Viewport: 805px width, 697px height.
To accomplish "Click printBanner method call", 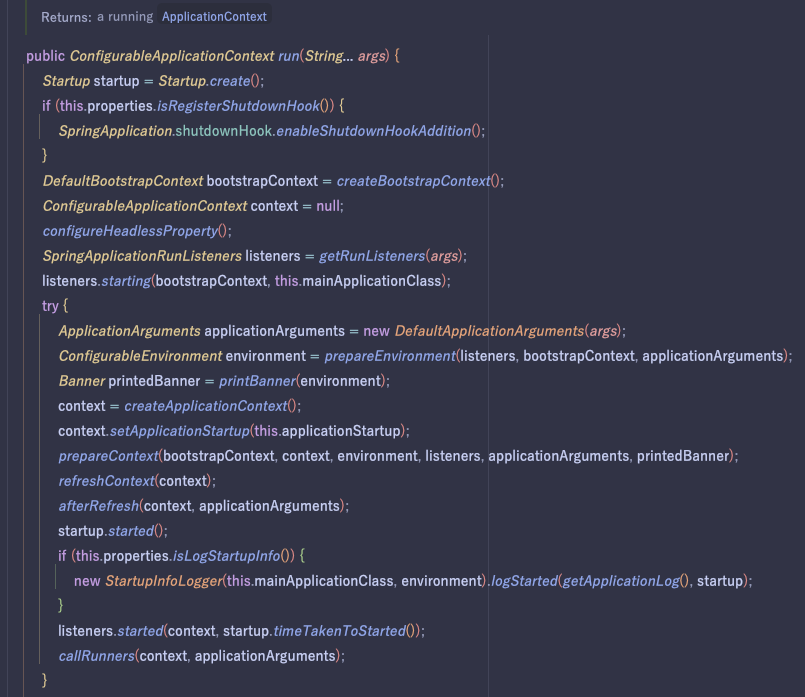I will point(257,381).
